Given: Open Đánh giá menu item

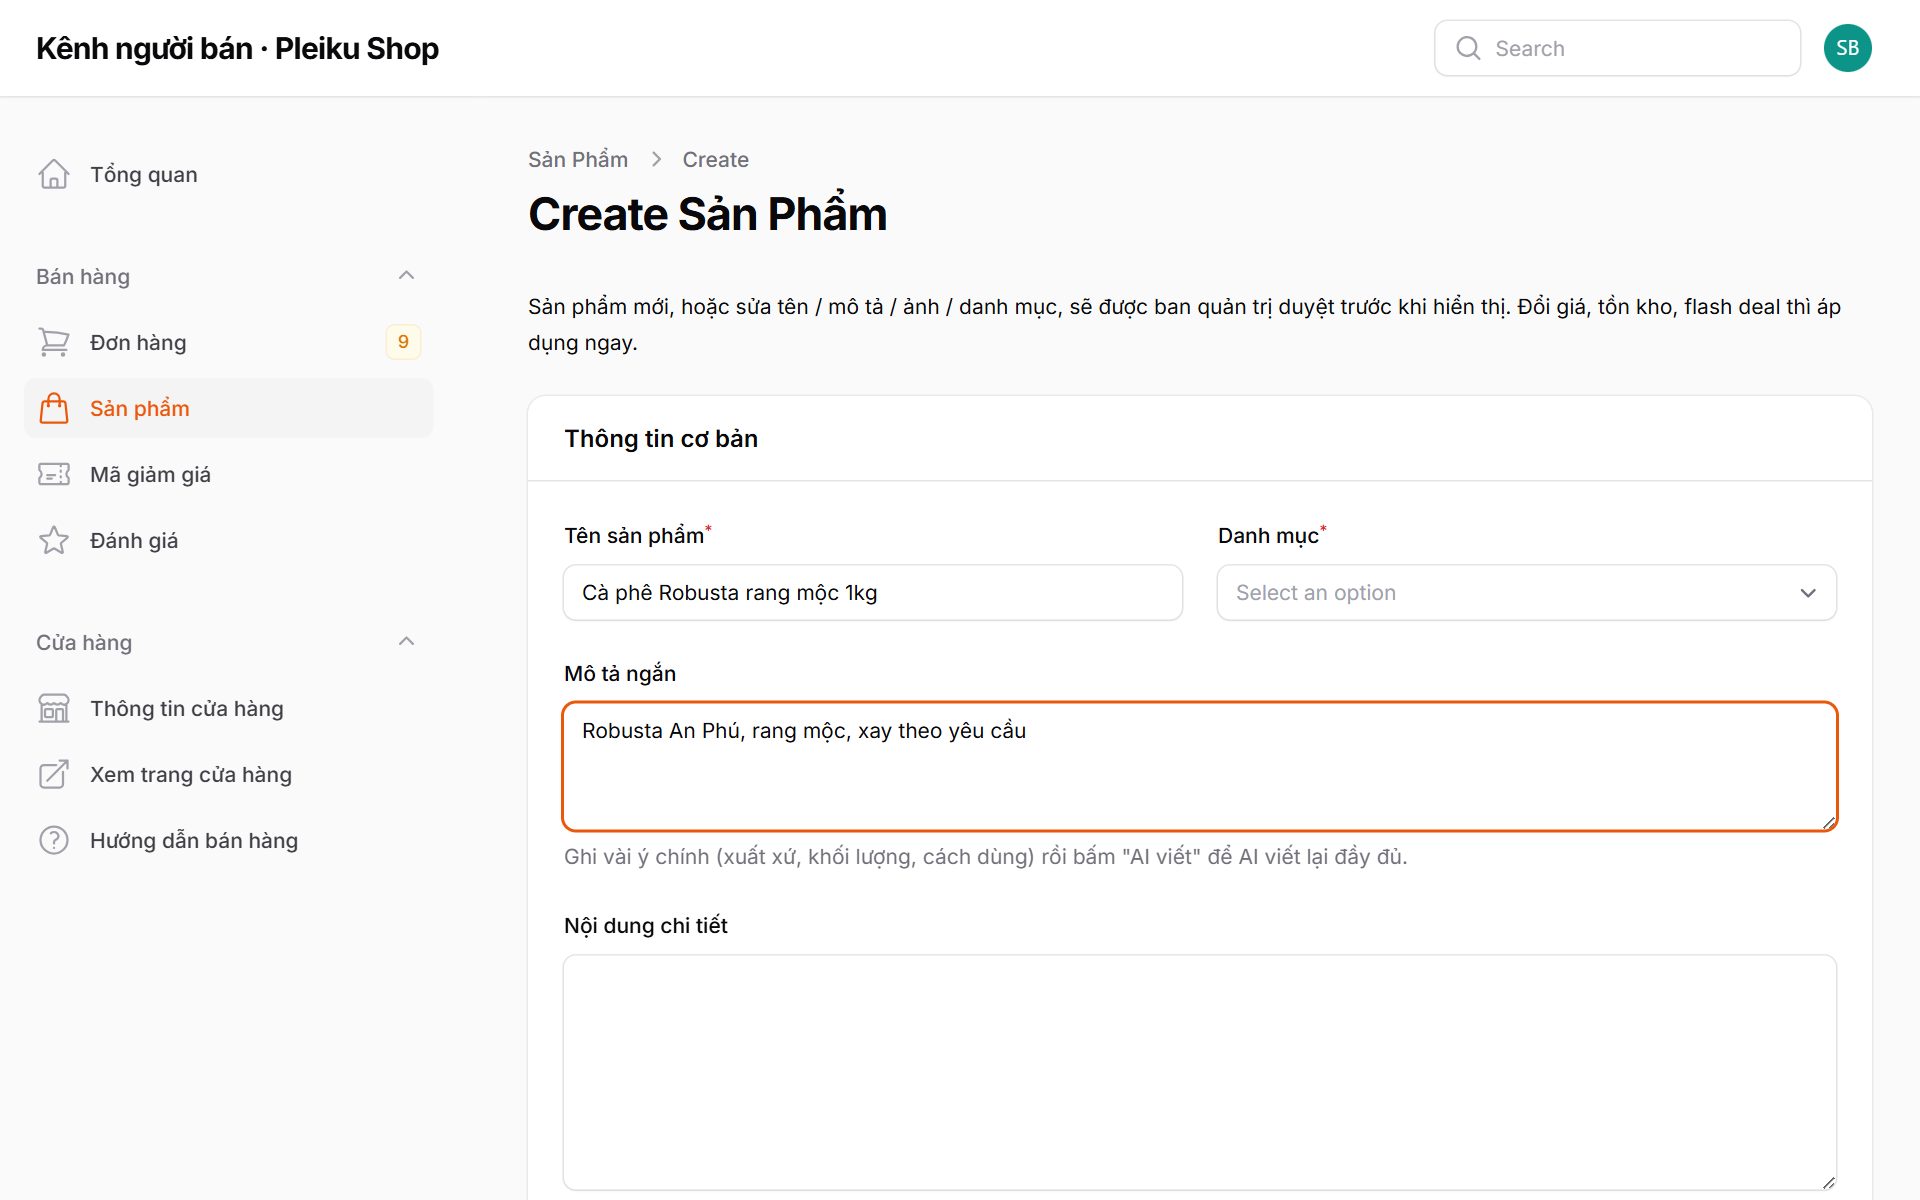Looking at the screenshot, I should click(228, 540).
